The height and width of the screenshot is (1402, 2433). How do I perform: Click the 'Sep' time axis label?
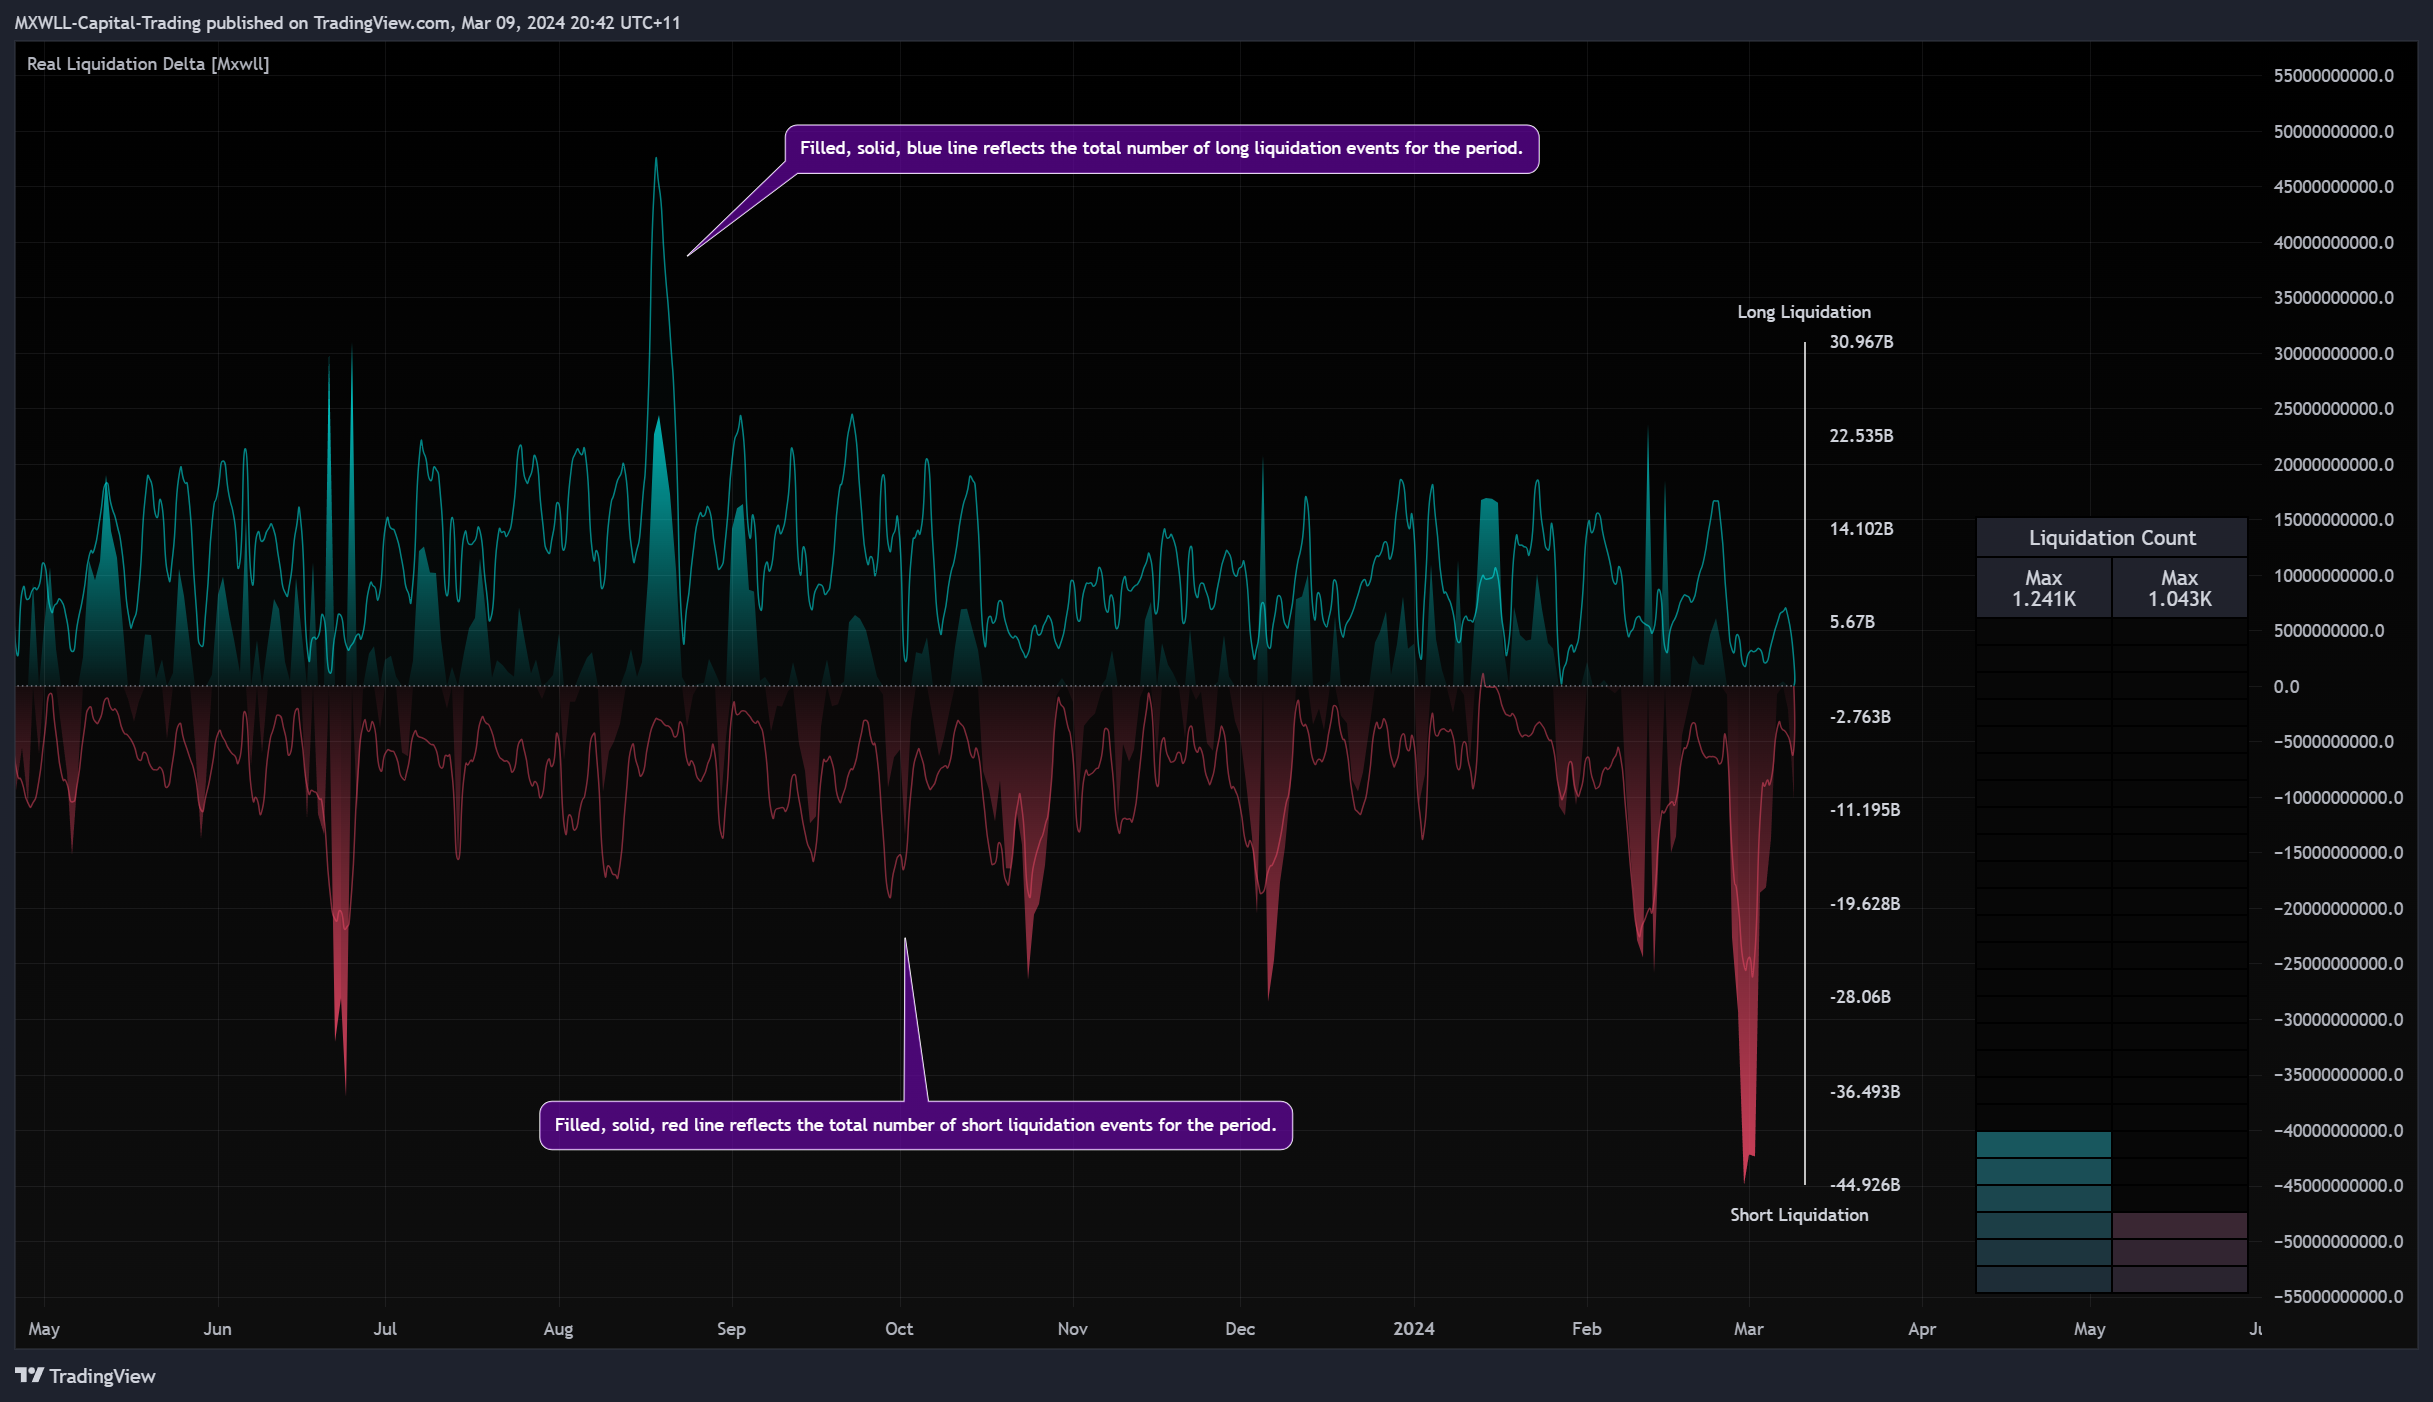coord(731,1329)
